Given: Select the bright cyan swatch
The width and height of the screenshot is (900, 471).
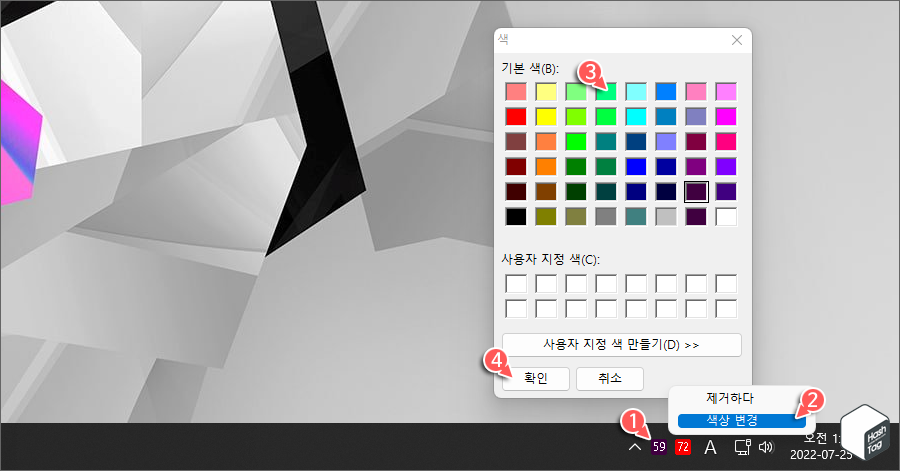Looking at the screenshot, I should click(x=636, y=117).
